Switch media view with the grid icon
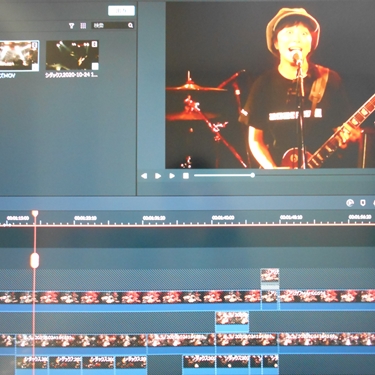The height and width of the screenshot is (375, 375). pos(83,26)
